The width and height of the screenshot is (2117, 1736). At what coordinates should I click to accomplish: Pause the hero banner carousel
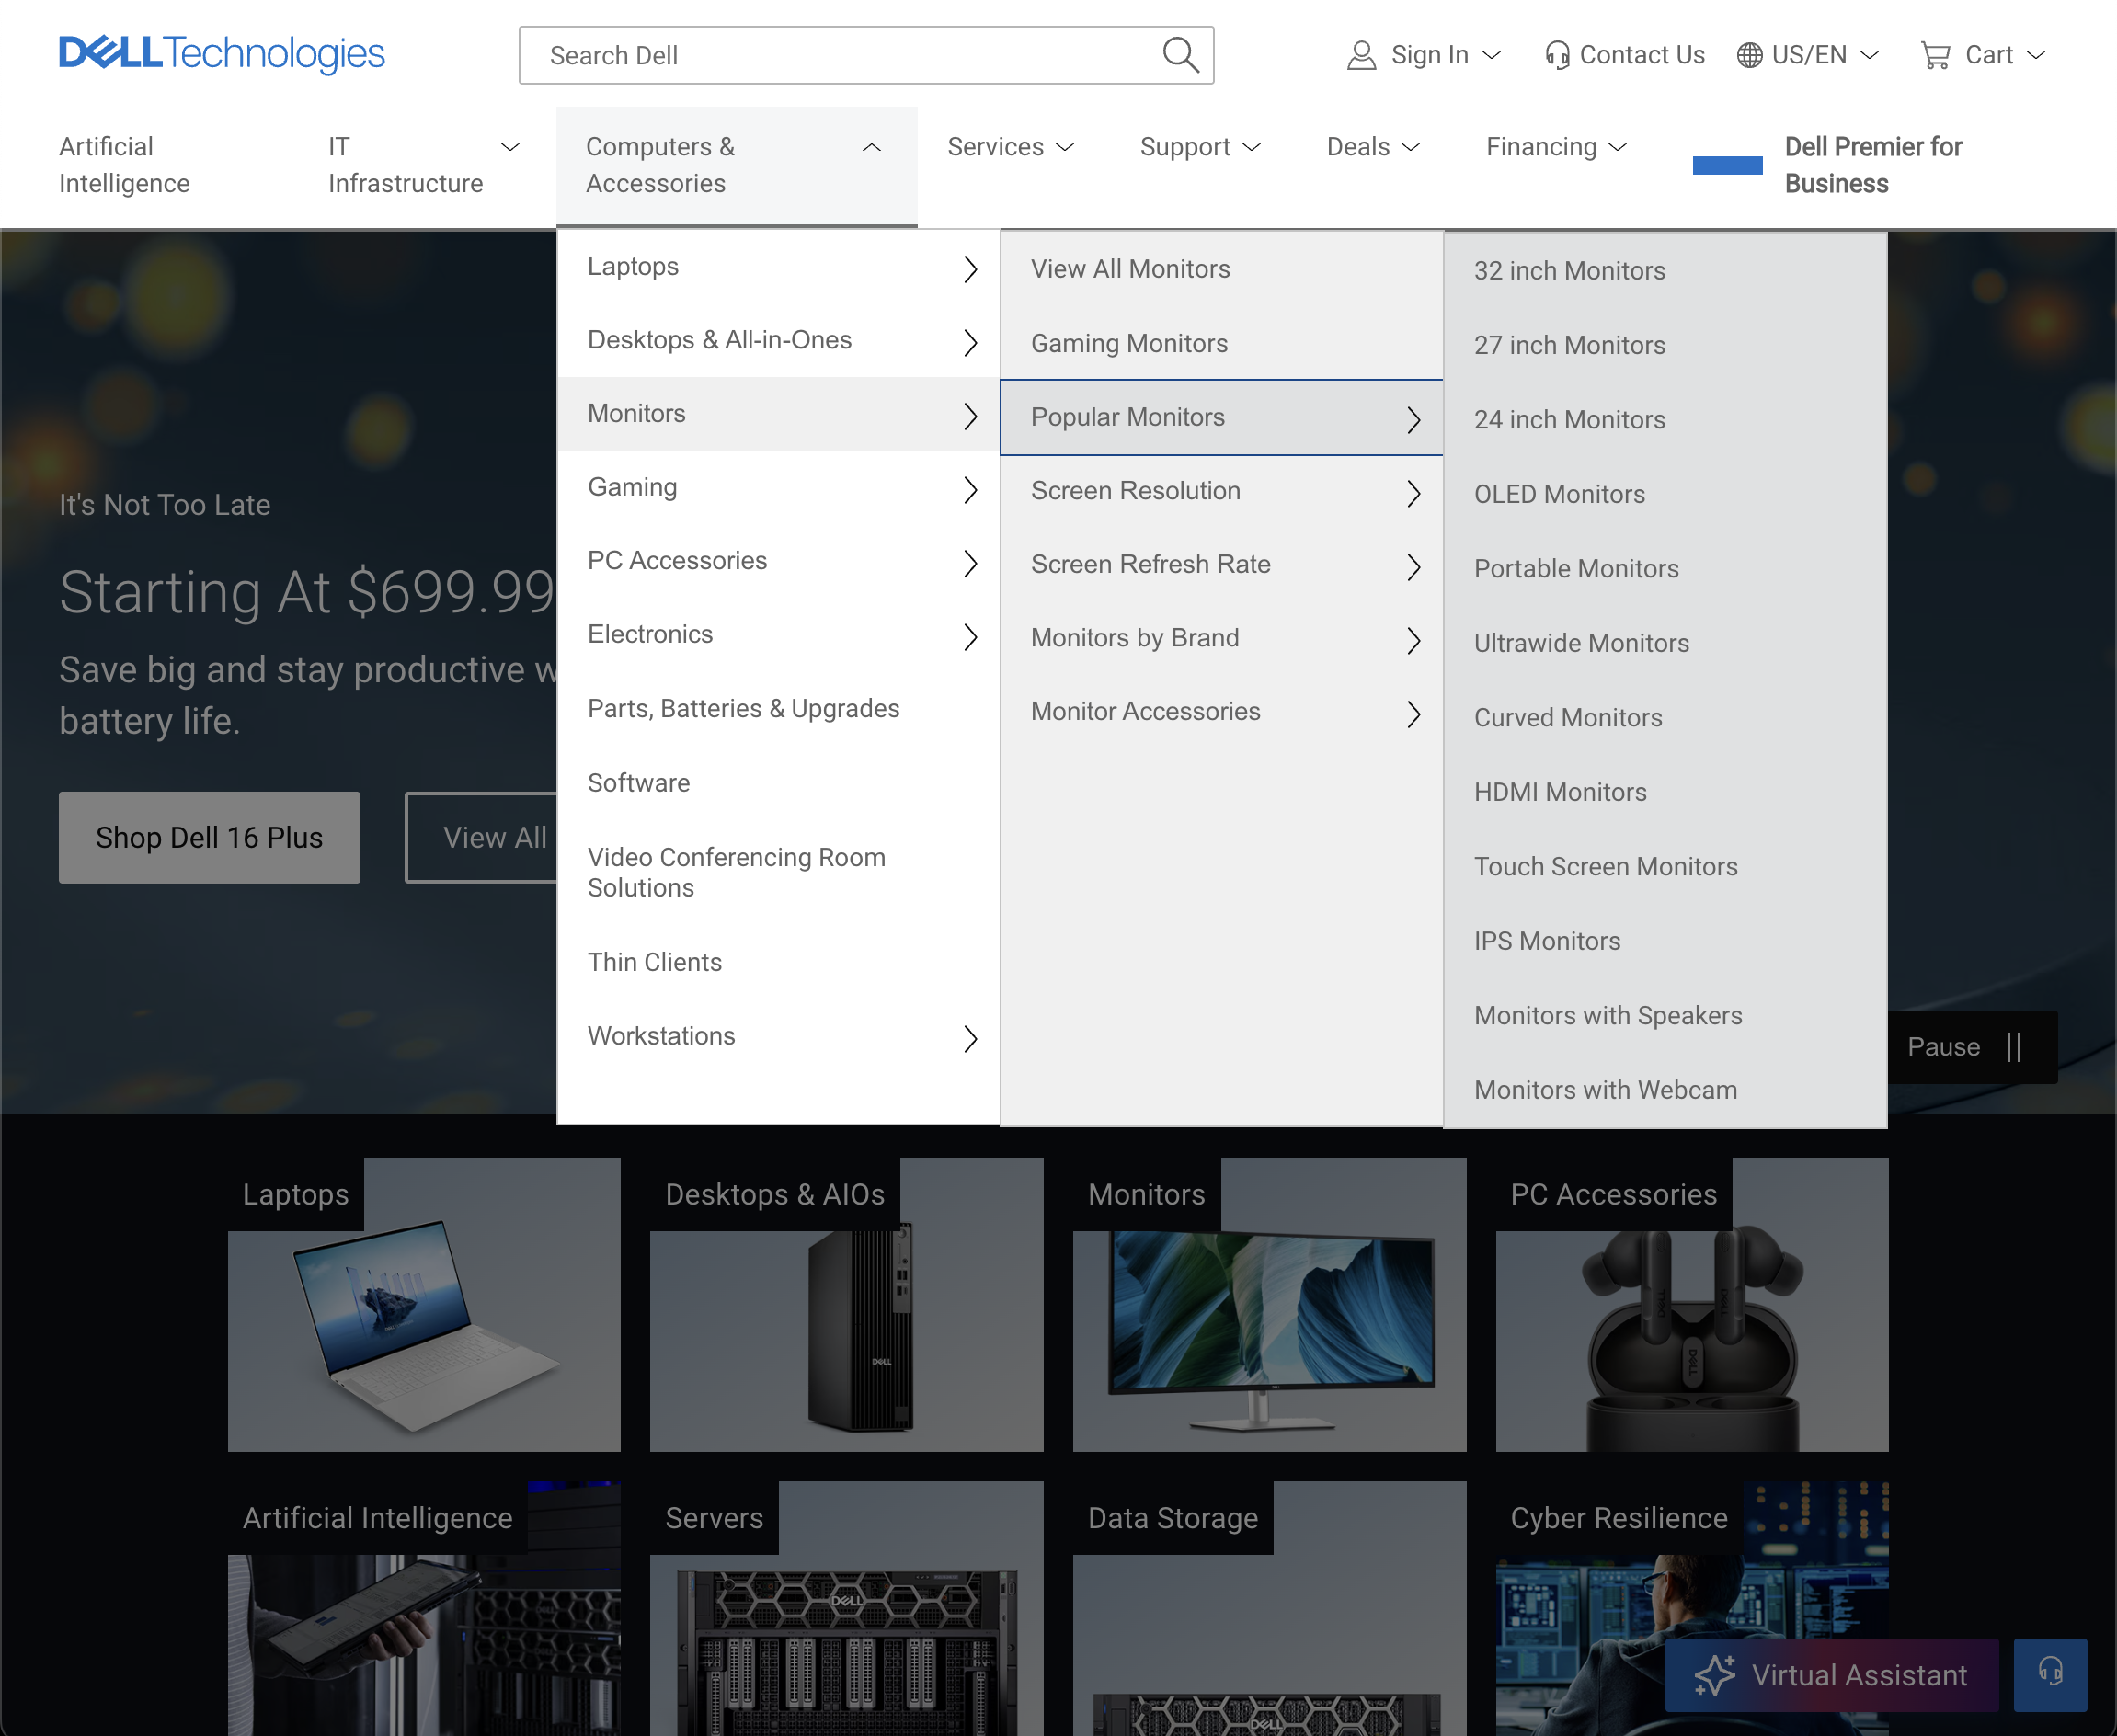pos(1971,1047)
